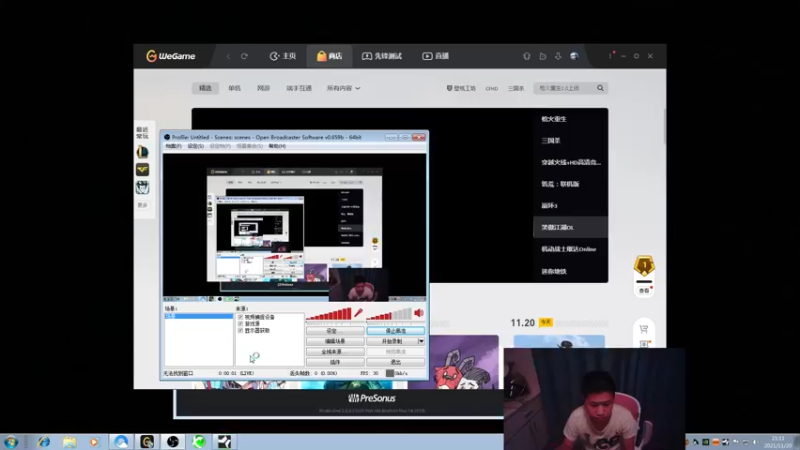
Task: Open the OBS taskbar icon
Action: 172,442
